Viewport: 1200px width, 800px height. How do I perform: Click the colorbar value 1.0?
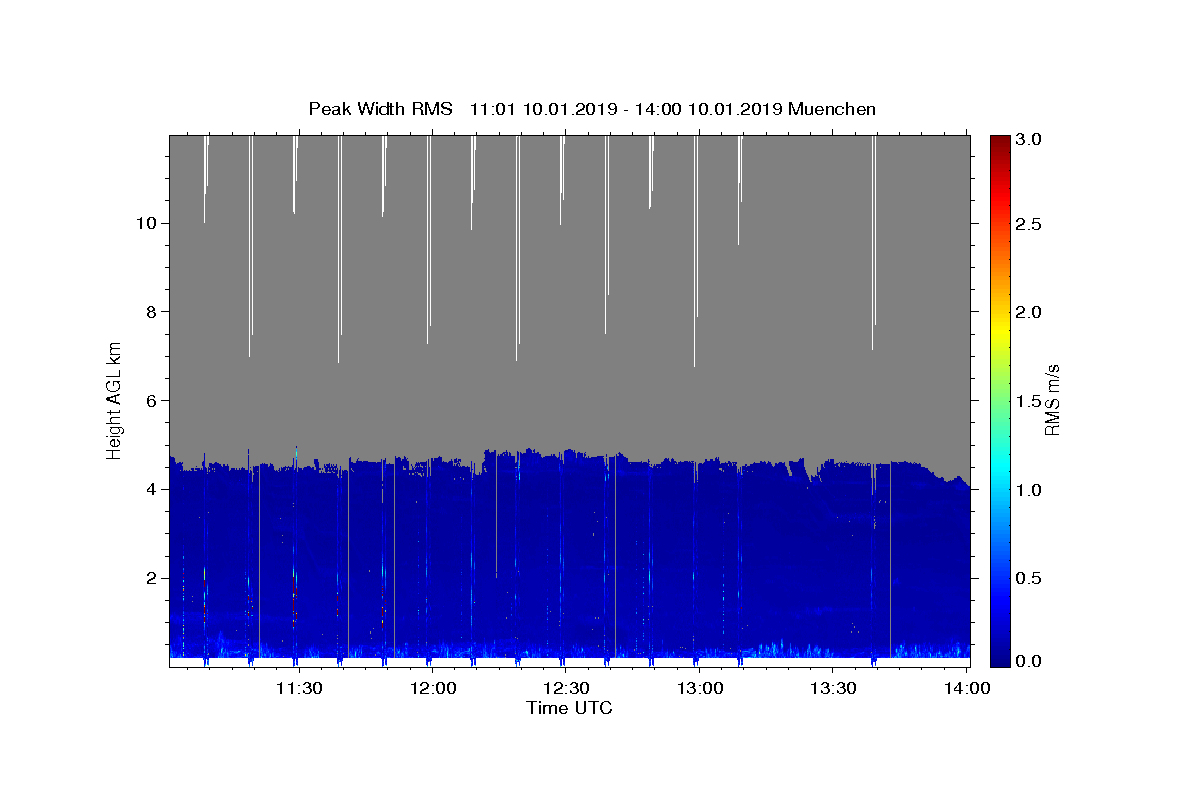click(1029, 490)
